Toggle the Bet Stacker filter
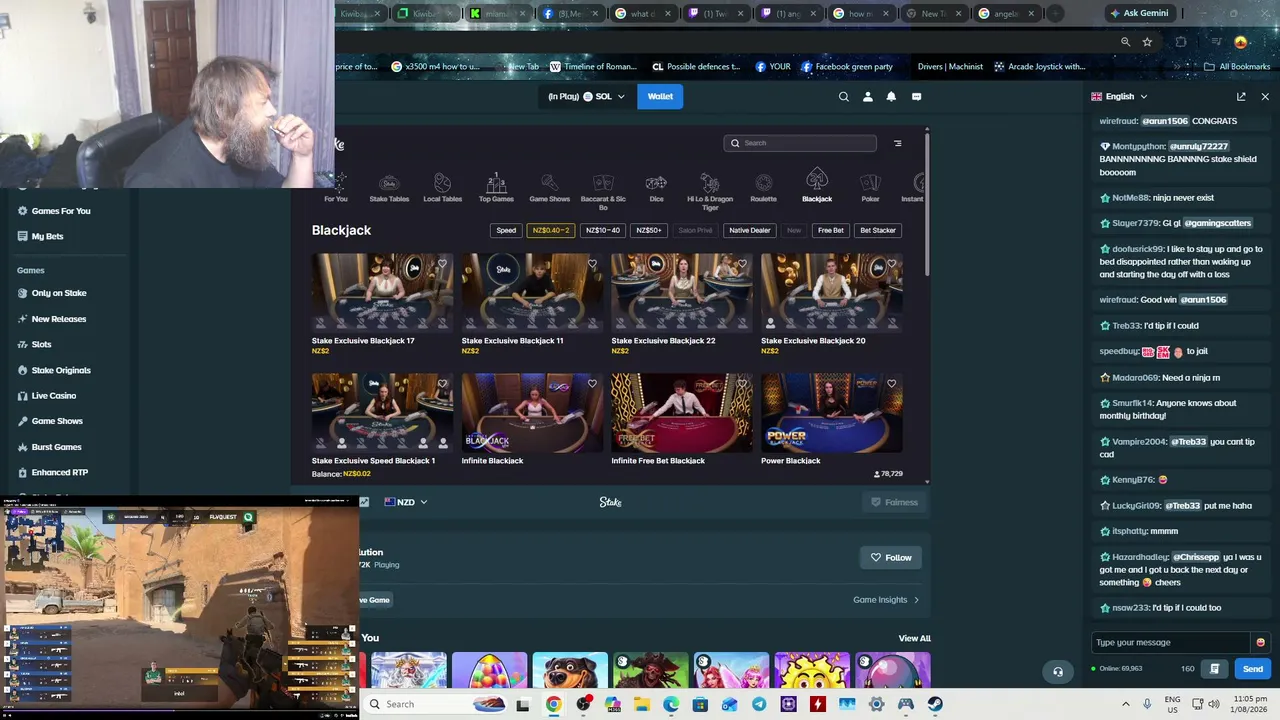 tap(878, 230)
